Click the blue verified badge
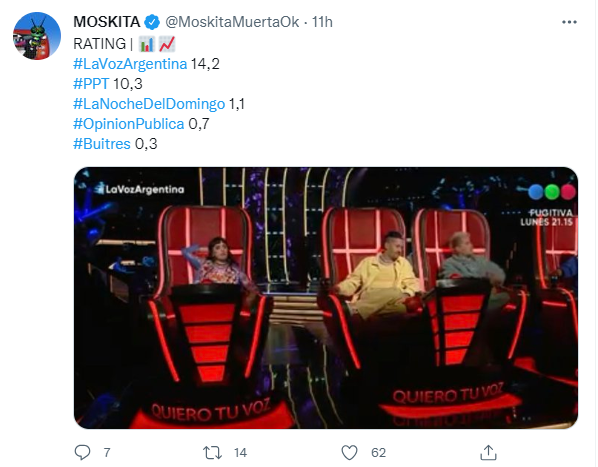This screenshot has width=598, height=467. pos(152,22)
